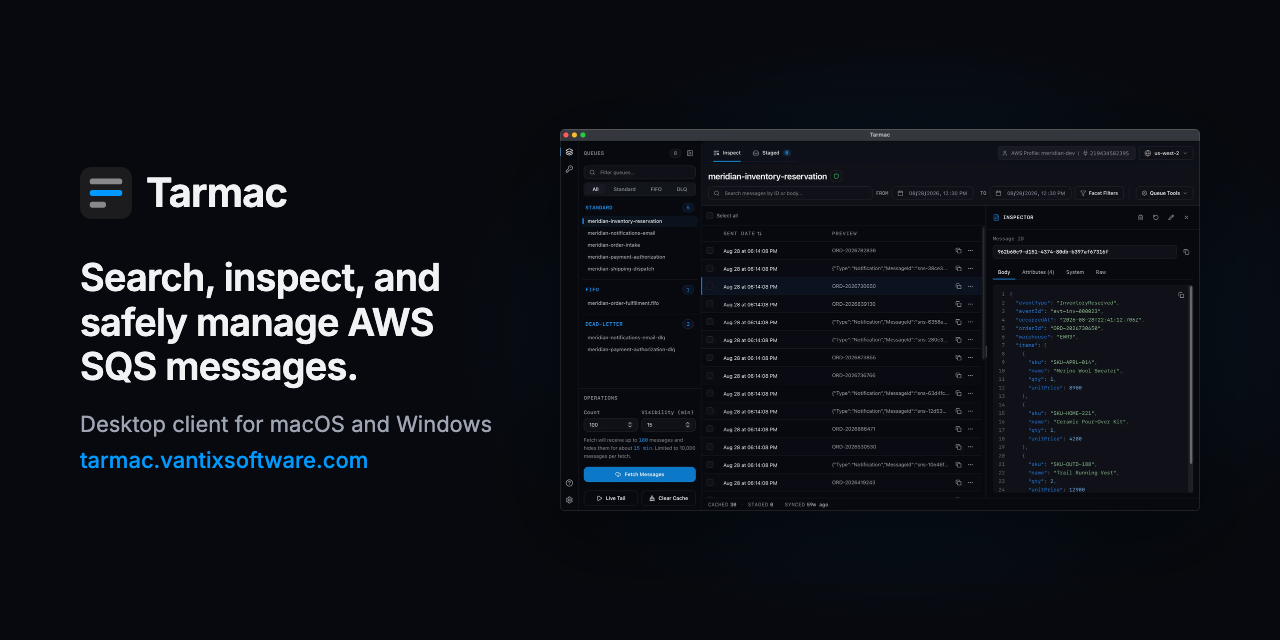Copy message icon for ORD-2026782836 row
This screenshot has width=1280, height=640.
click(958, 251)
